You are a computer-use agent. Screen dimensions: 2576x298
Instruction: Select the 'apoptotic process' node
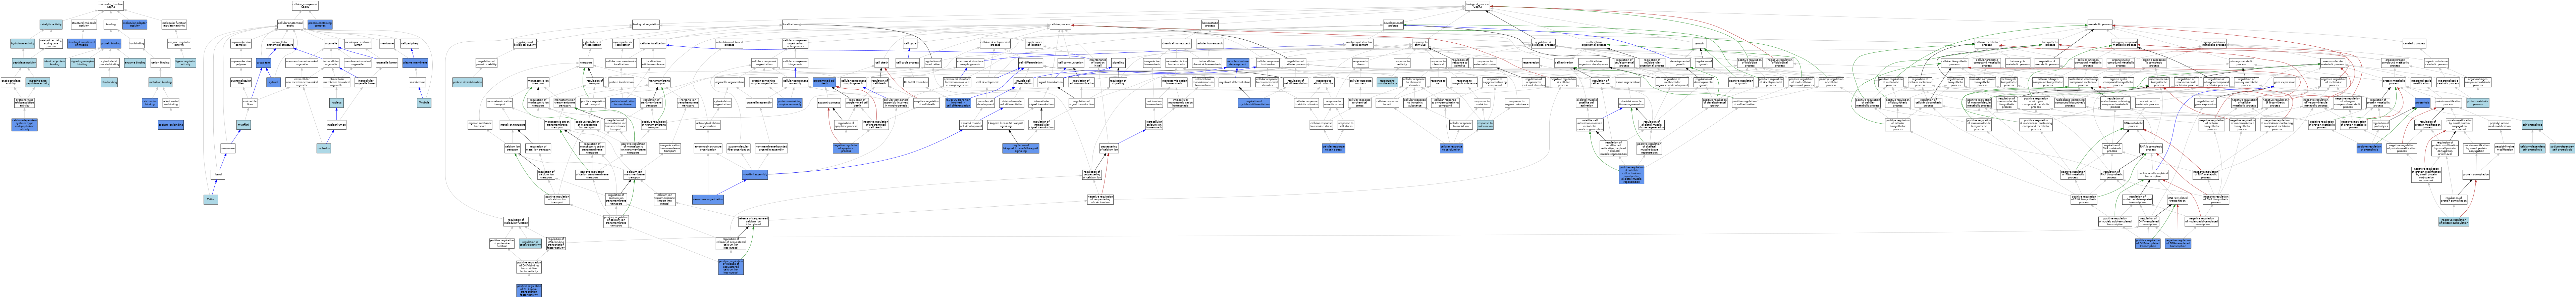point(829,103)
